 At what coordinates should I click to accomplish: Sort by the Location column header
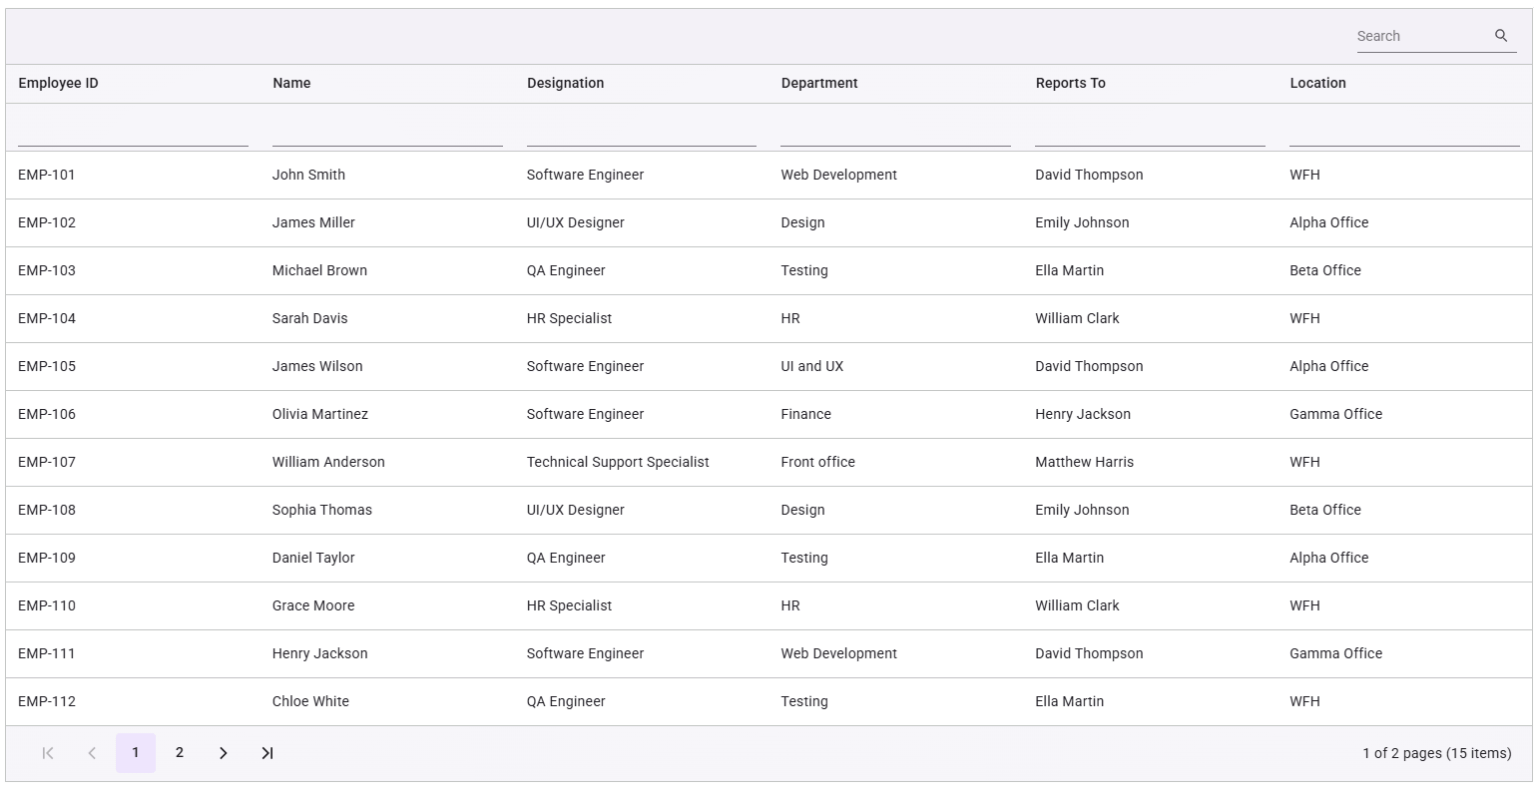click(1318, 83)
